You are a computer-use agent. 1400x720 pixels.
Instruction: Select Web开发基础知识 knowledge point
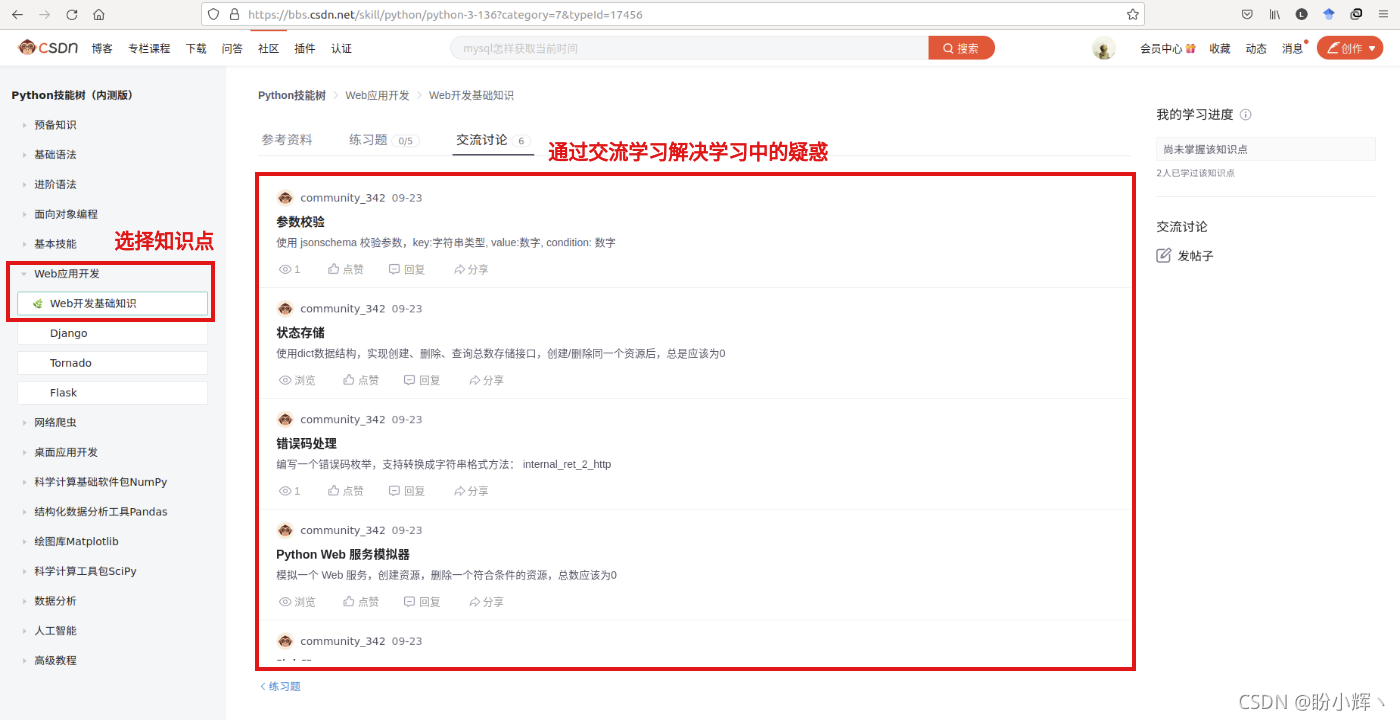pyautogui.click(x=113, y=303)
